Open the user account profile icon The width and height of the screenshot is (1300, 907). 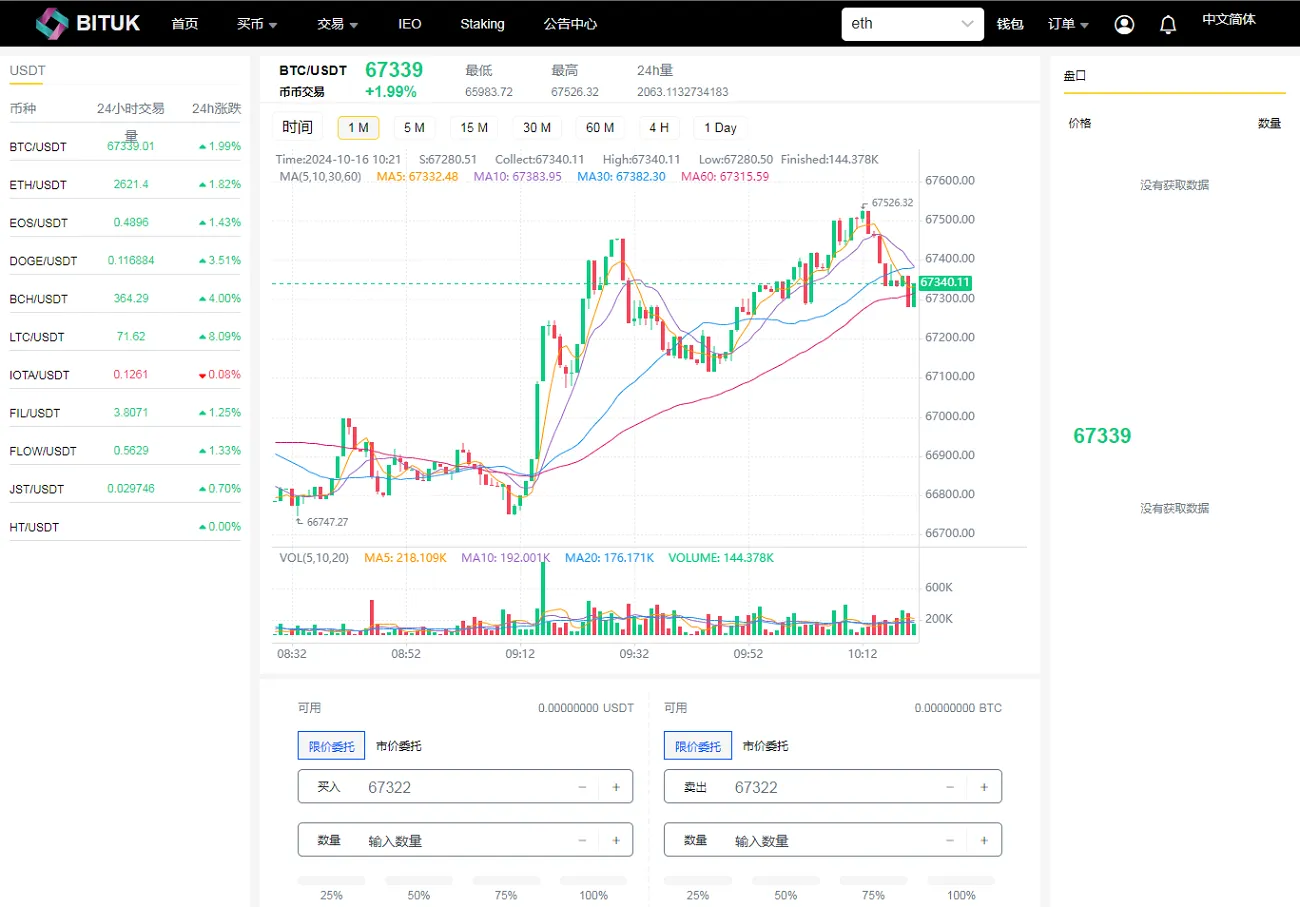[1124, 23]
